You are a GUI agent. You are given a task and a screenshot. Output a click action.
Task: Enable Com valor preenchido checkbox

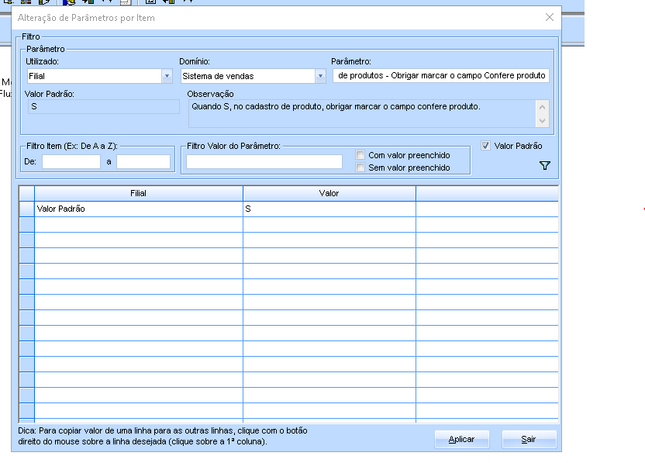point(361,155)
